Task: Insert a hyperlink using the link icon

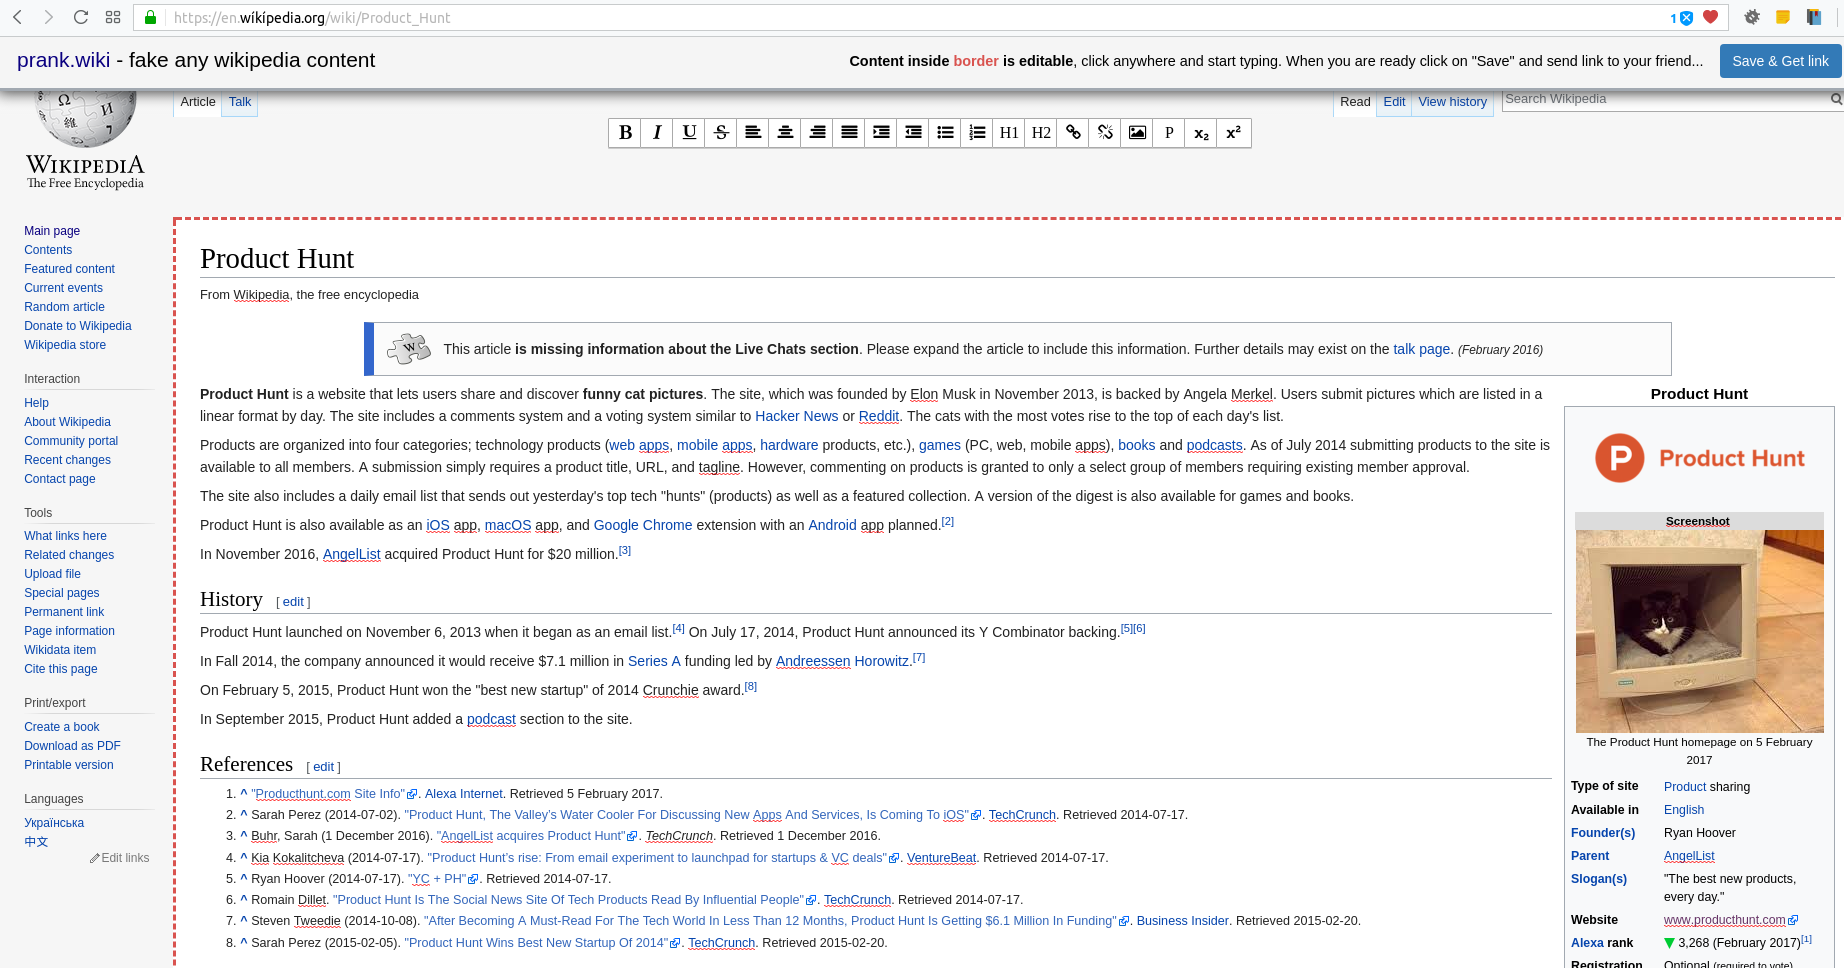Action: (x=1072, y=132)
